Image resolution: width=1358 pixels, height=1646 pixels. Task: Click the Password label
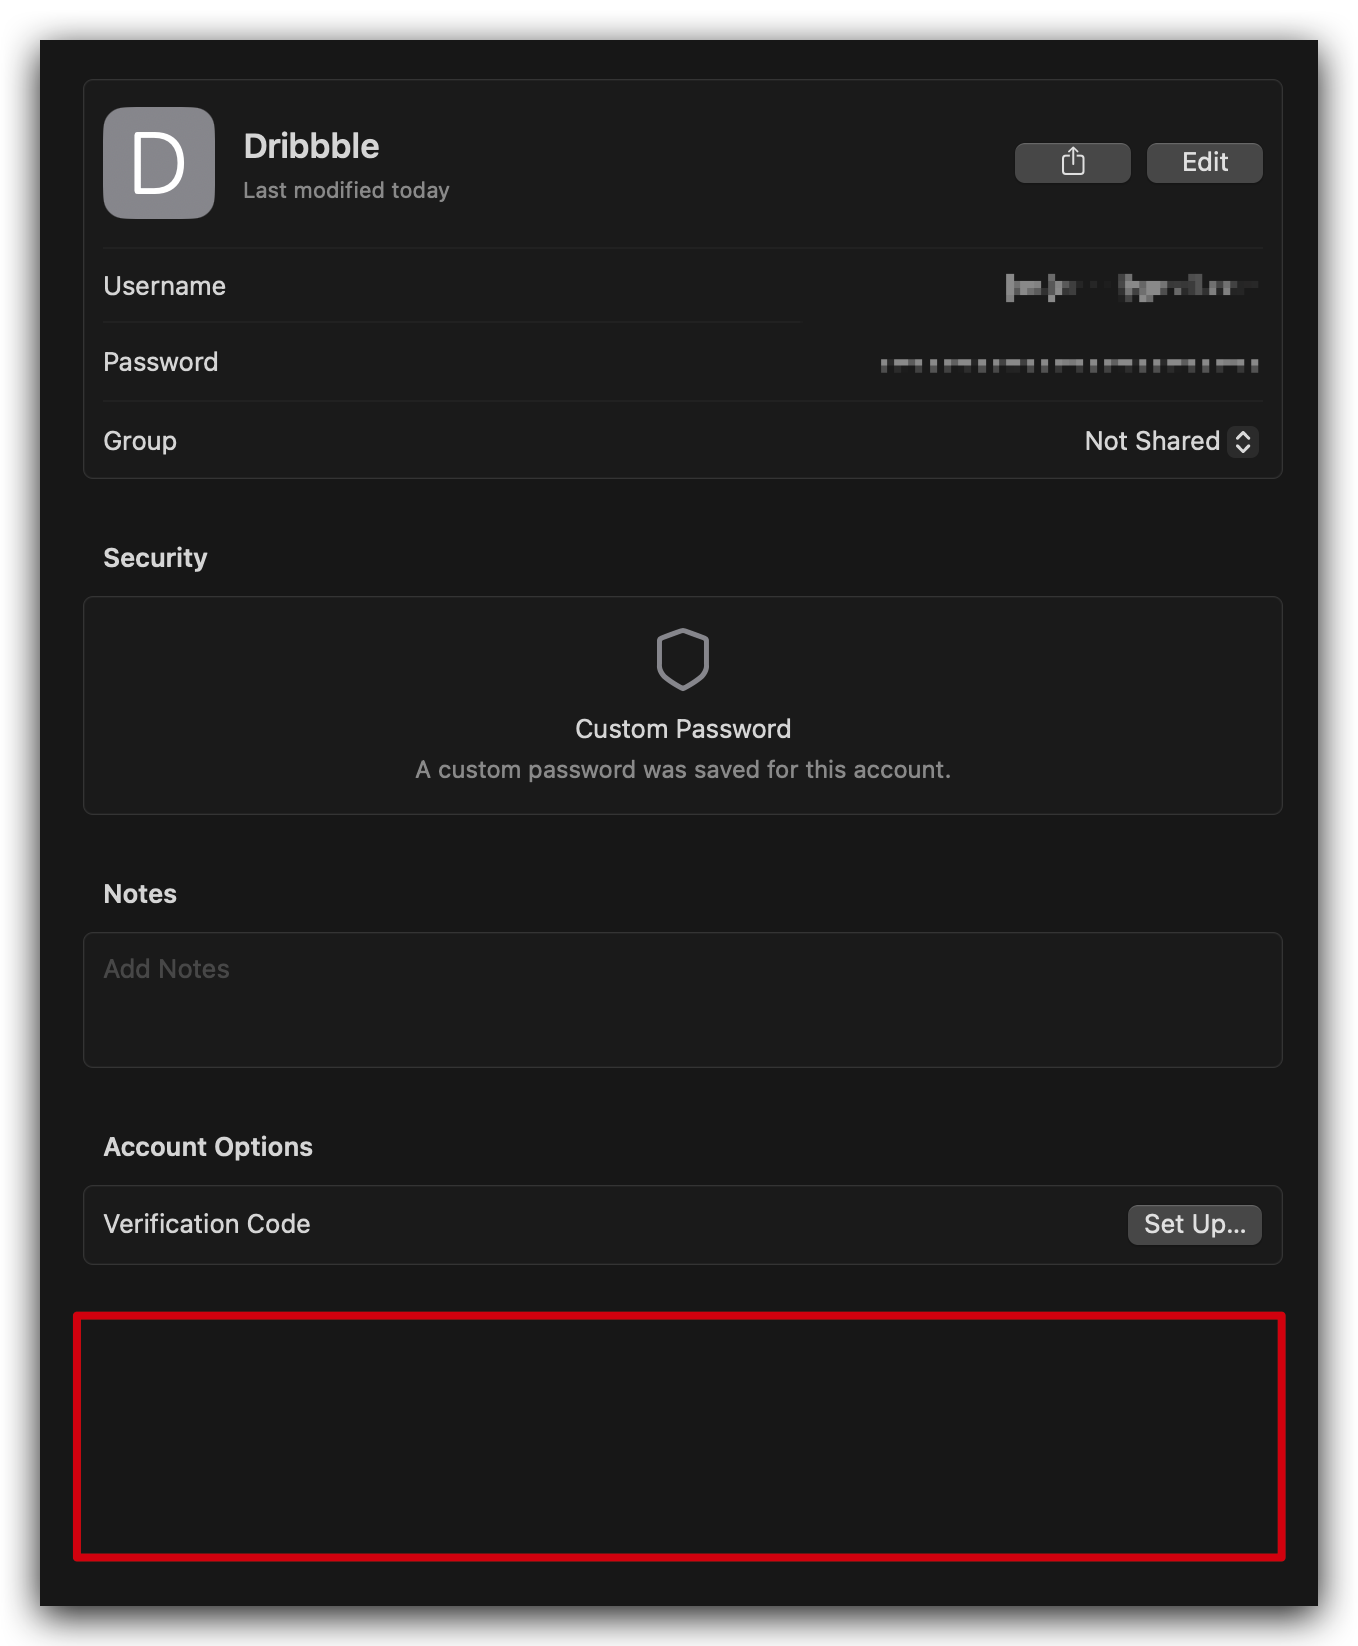[x=161, y=362]
